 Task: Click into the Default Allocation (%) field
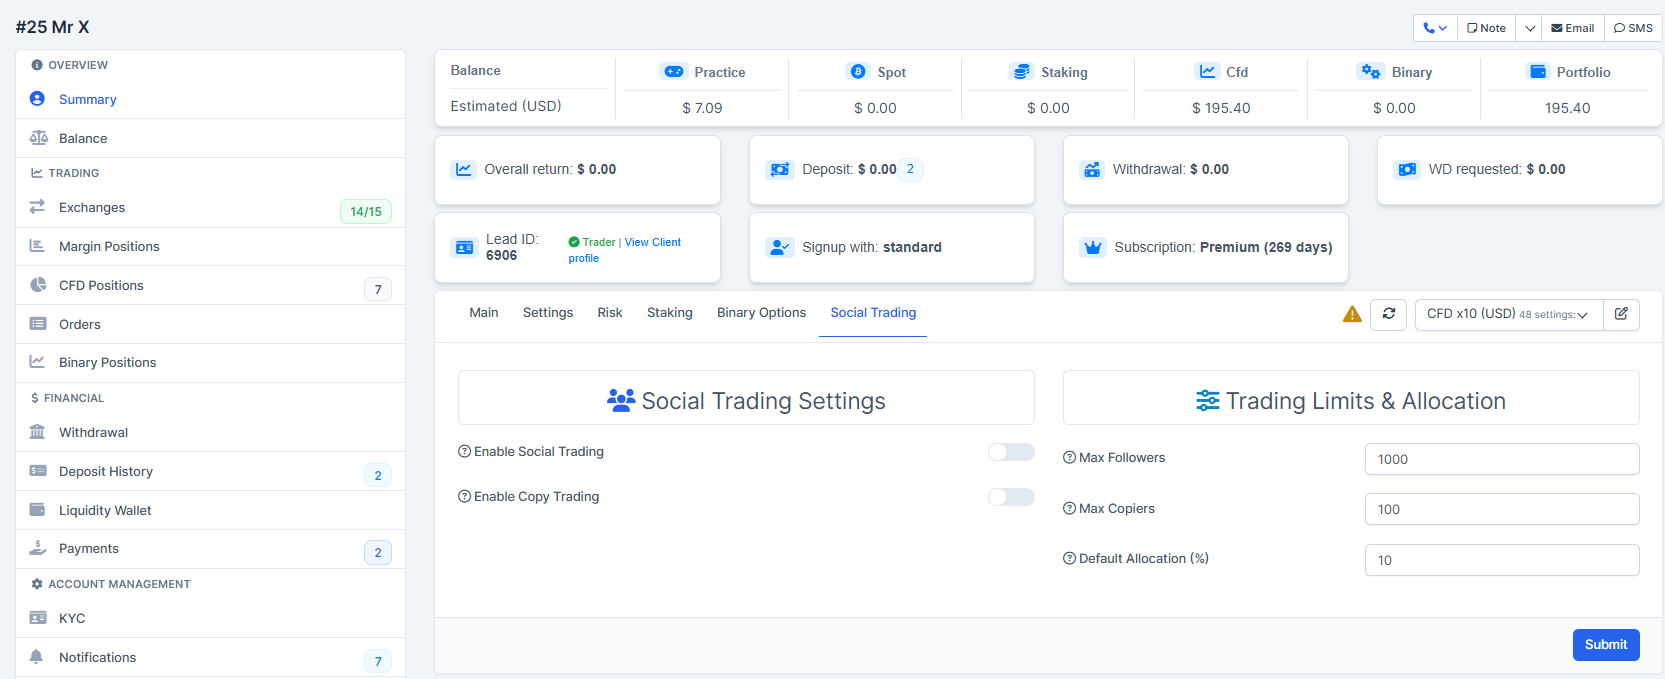point(1502,560)
